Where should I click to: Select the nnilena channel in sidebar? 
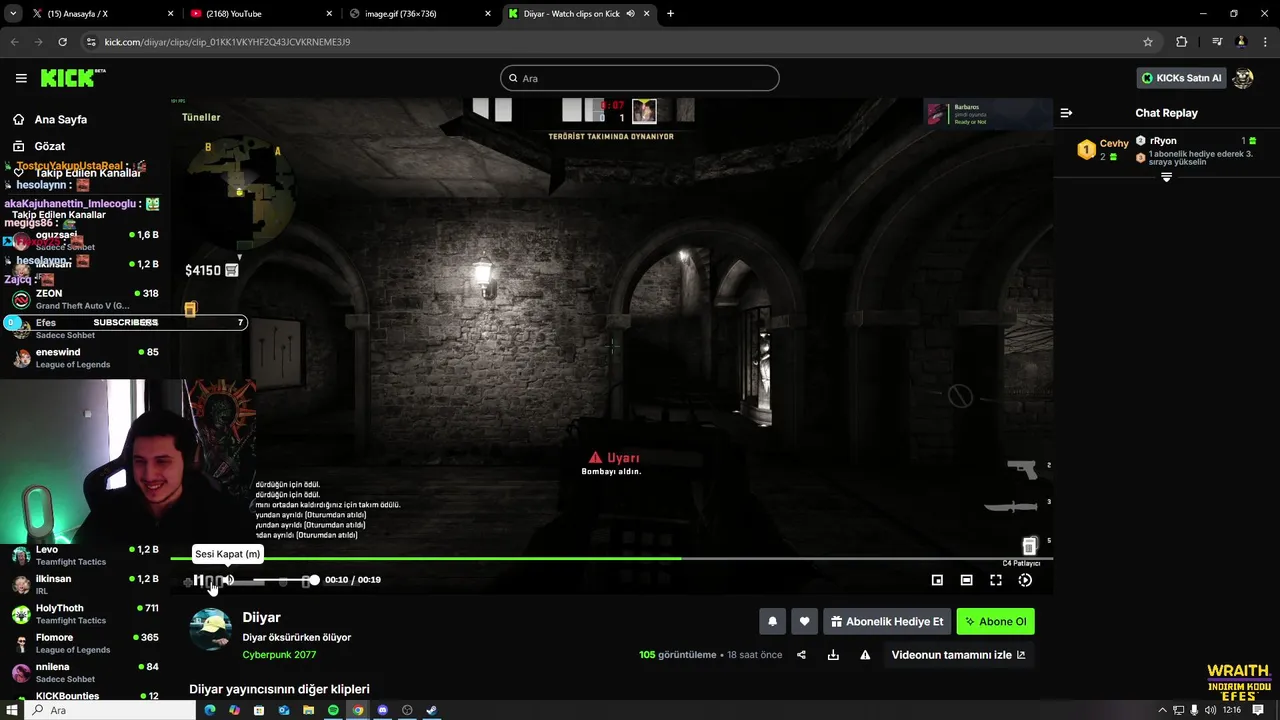85,672
